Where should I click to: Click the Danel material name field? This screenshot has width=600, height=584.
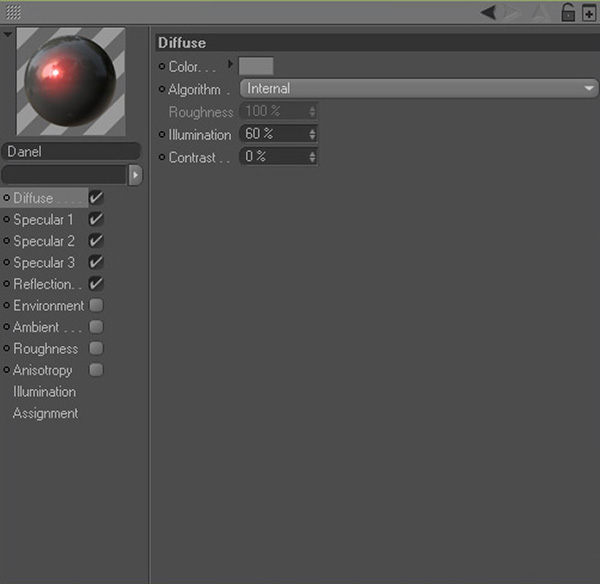point(72,151)
